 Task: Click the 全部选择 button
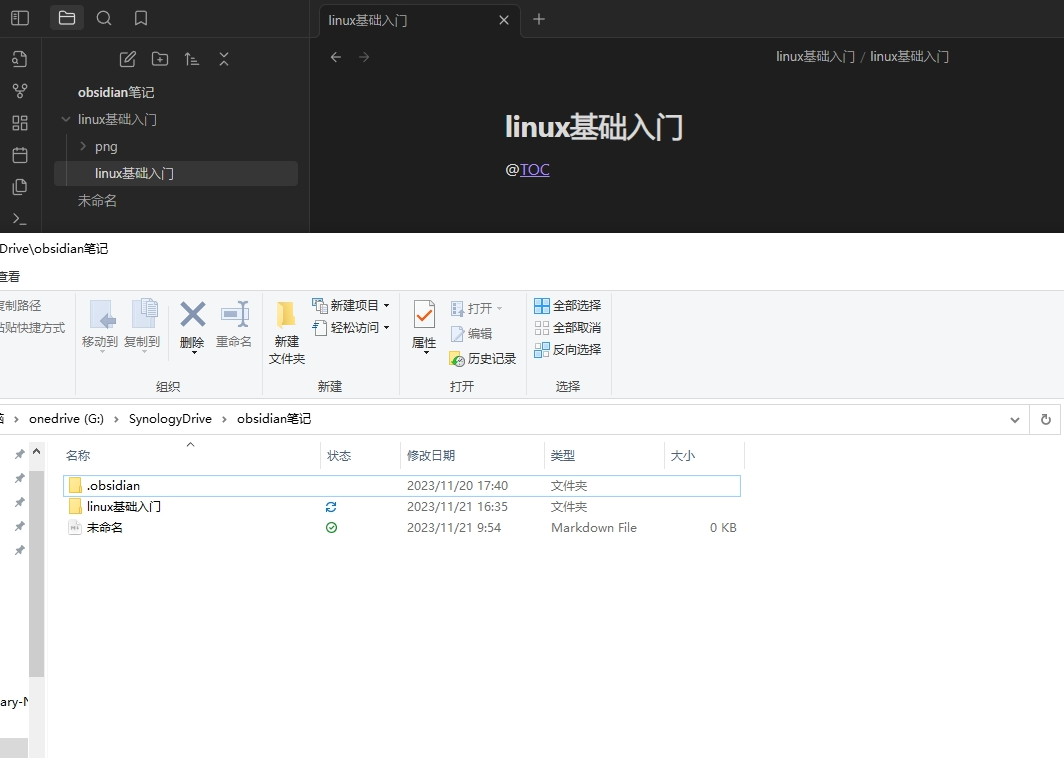pos(568,305)
